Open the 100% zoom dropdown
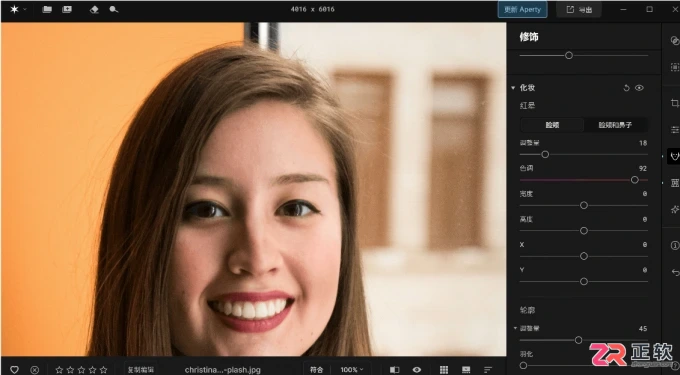This screenshot has width=680, height=375. [x=352, y=370]
